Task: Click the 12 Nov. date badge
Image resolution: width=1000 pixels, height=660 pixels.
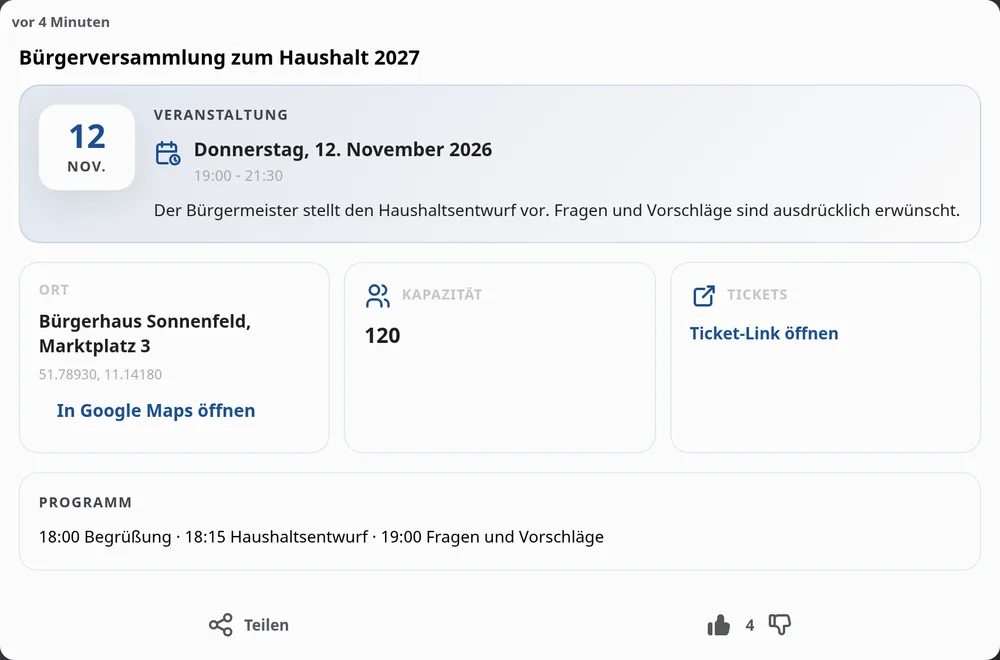Action: [87, 147]
